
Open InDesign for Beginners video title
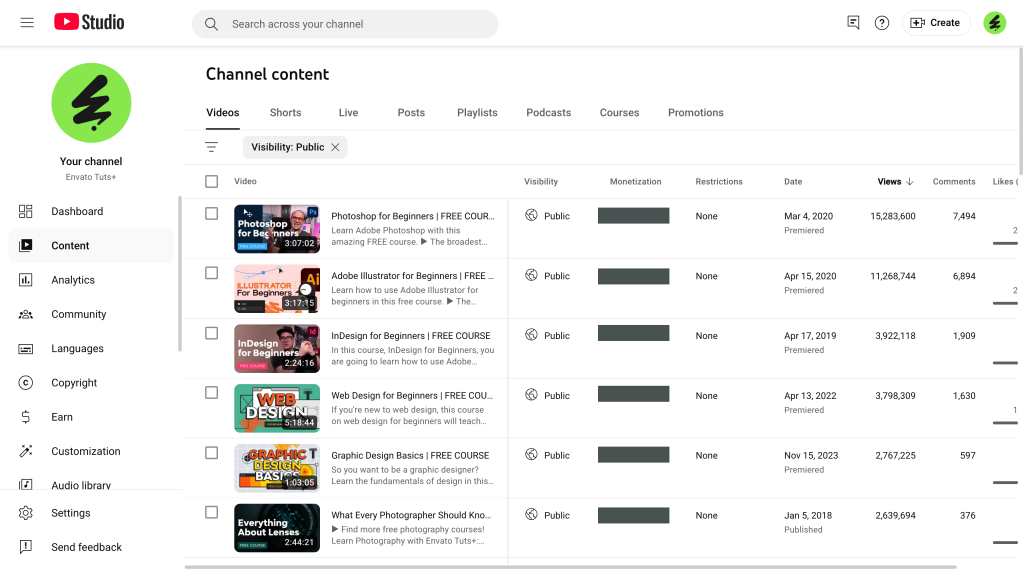411,336
